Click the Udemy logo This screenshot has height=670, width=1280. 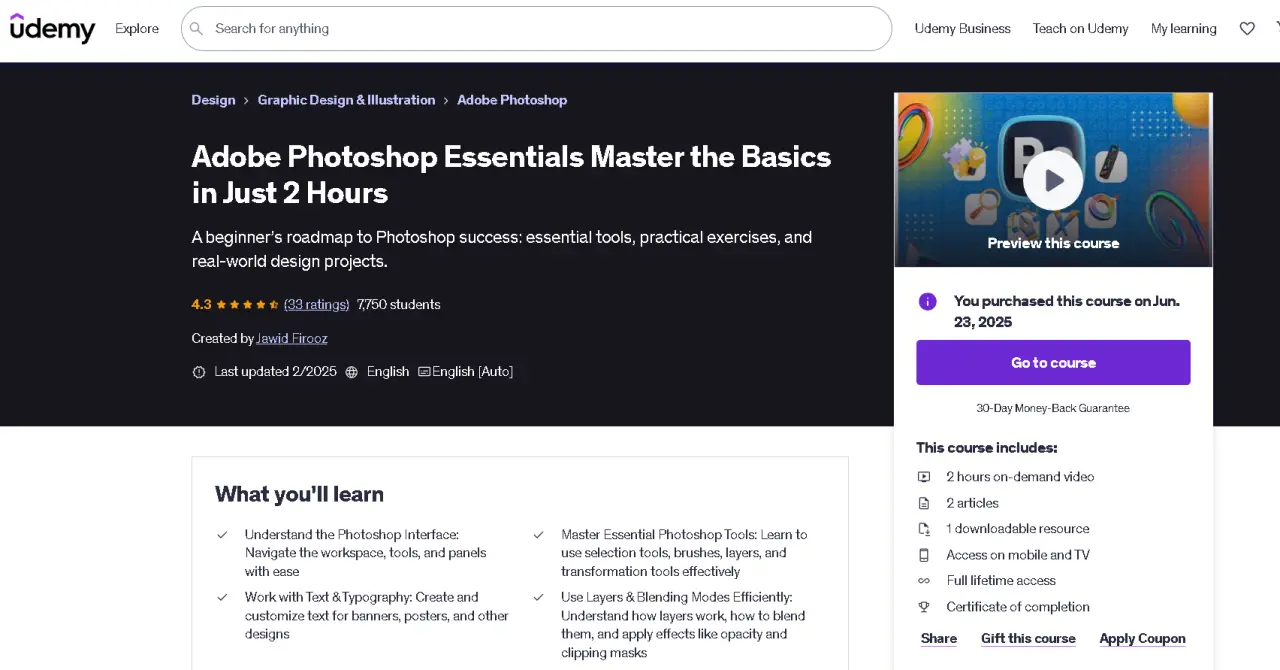click(52, 28)
